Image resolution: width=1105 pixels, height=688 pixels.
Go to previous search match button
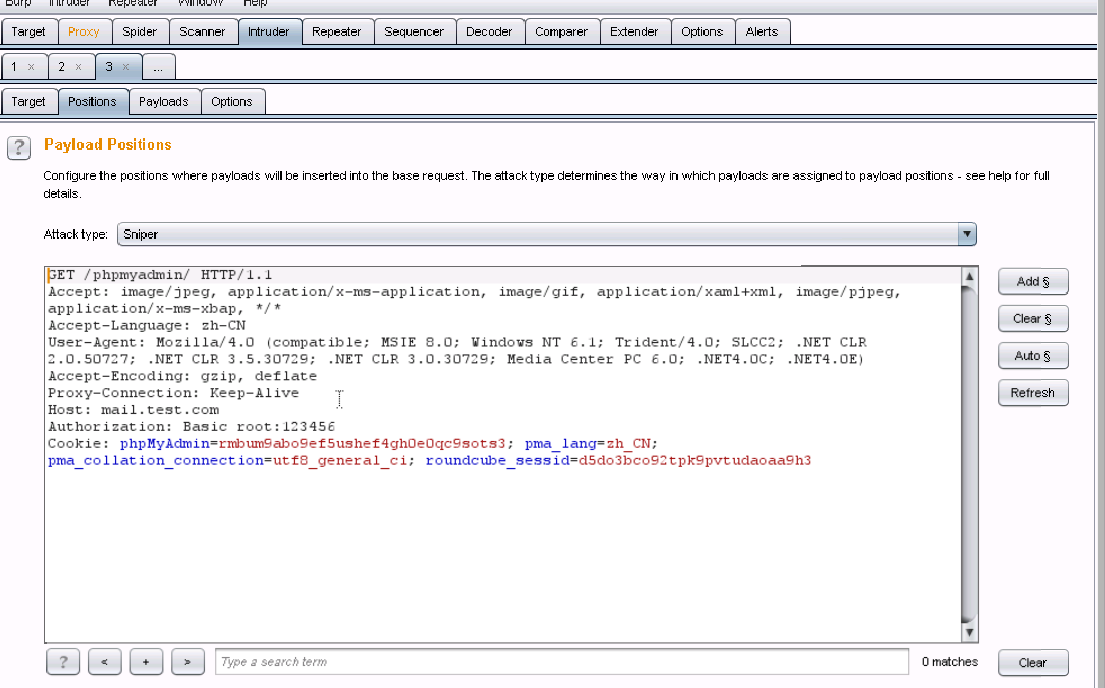click(x=104, y=662)
